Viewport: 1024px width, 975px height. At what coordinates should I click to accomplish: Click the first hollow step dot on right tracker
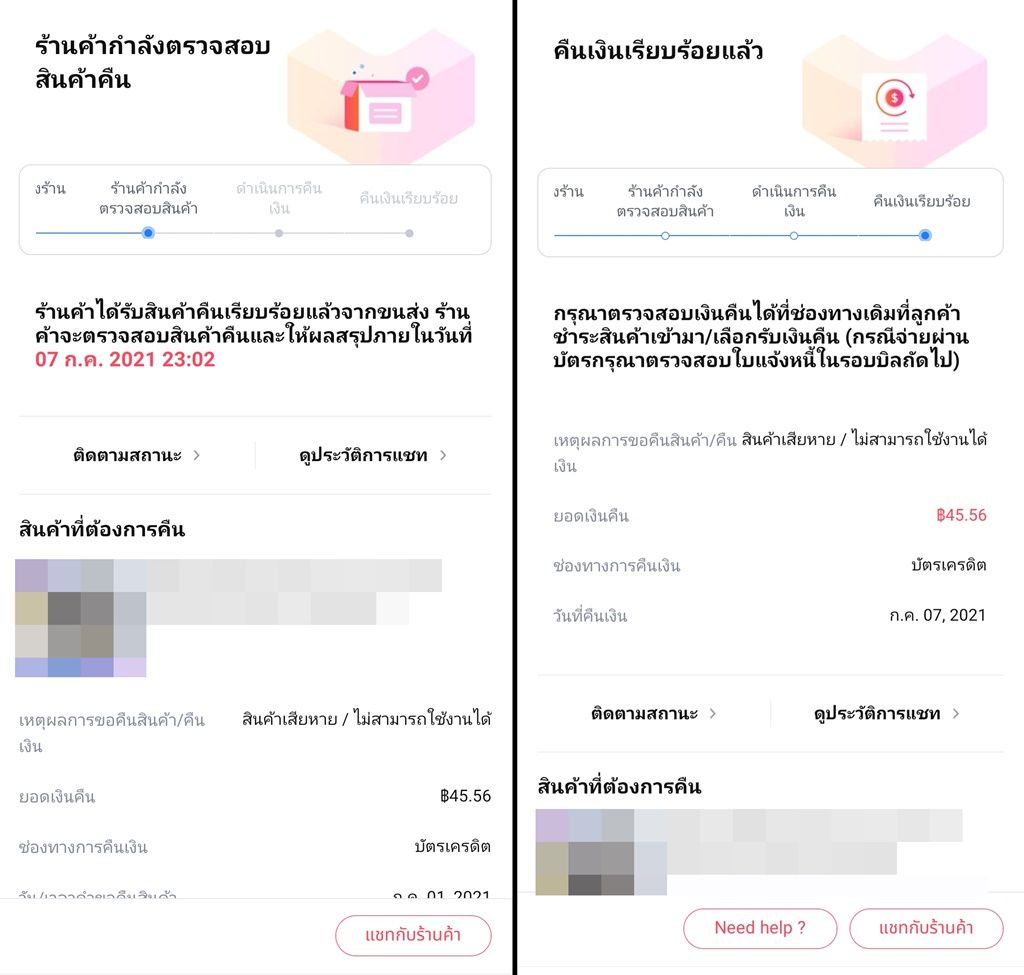click(665, 236)
